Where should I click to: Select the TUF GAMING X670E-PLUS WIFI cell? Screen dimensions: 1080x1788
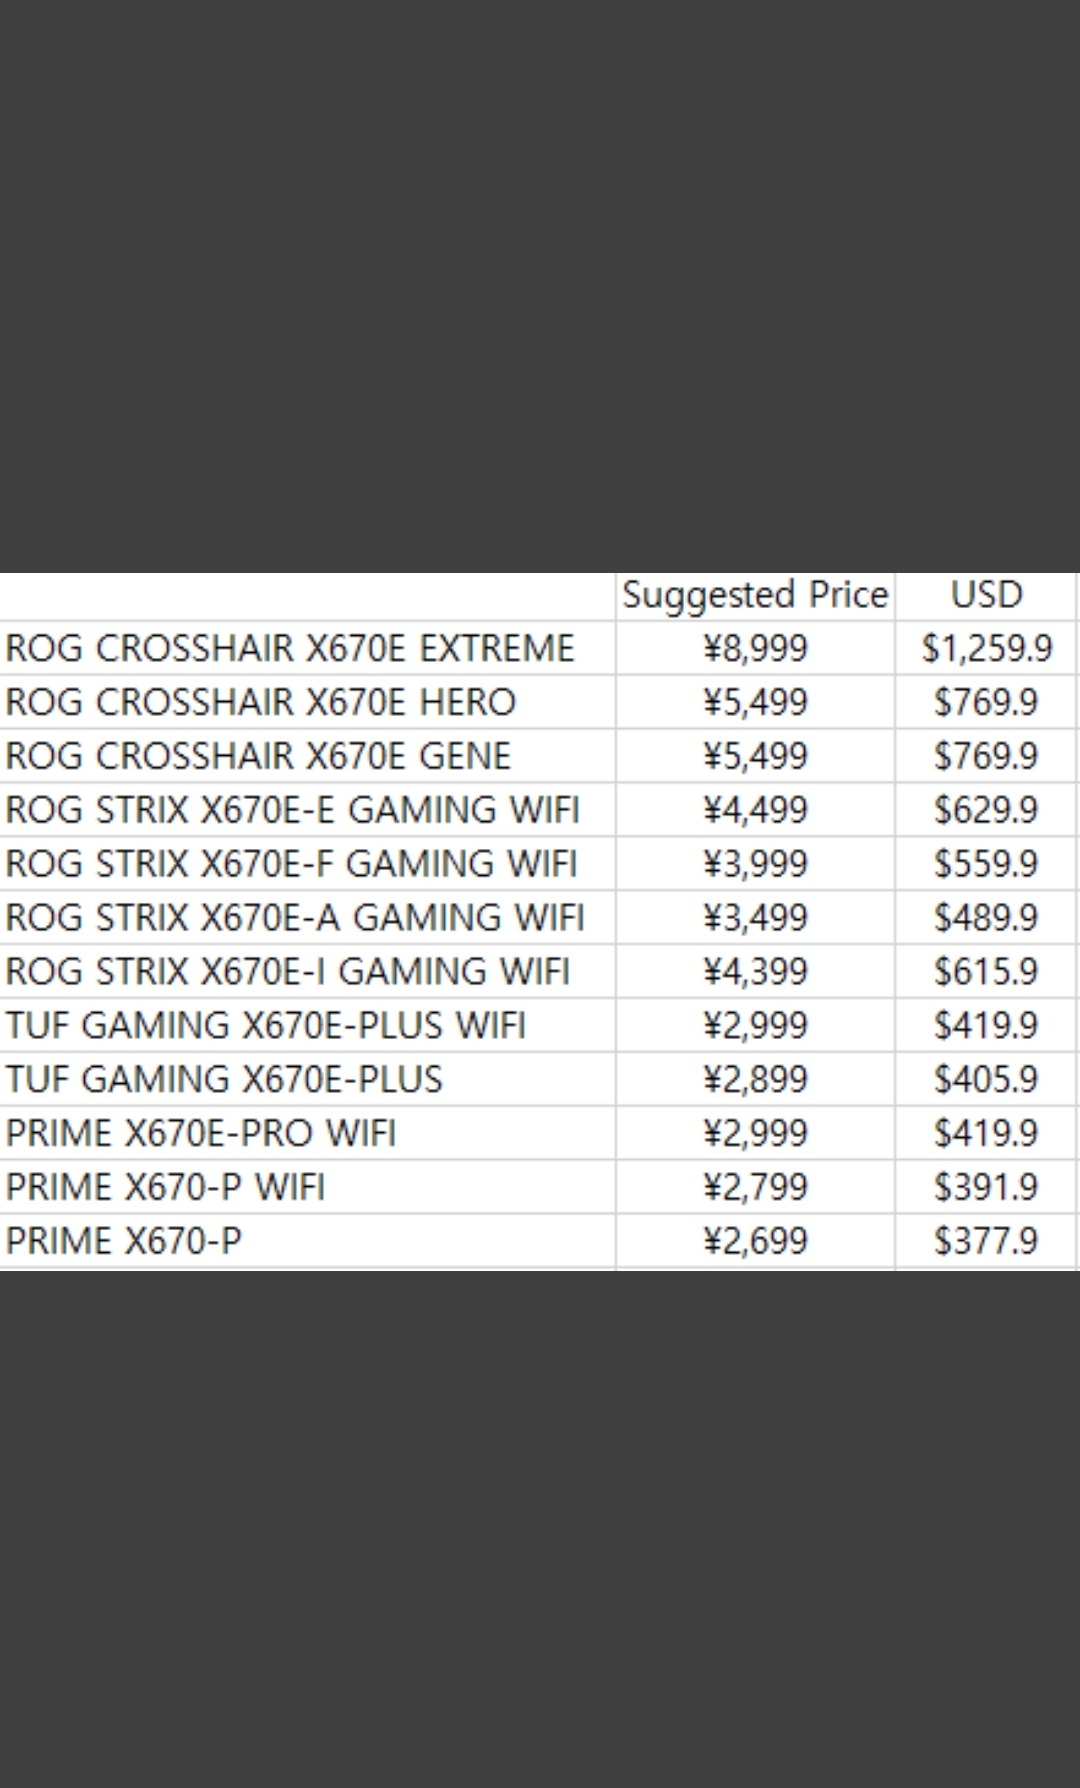coord(266,1026)
